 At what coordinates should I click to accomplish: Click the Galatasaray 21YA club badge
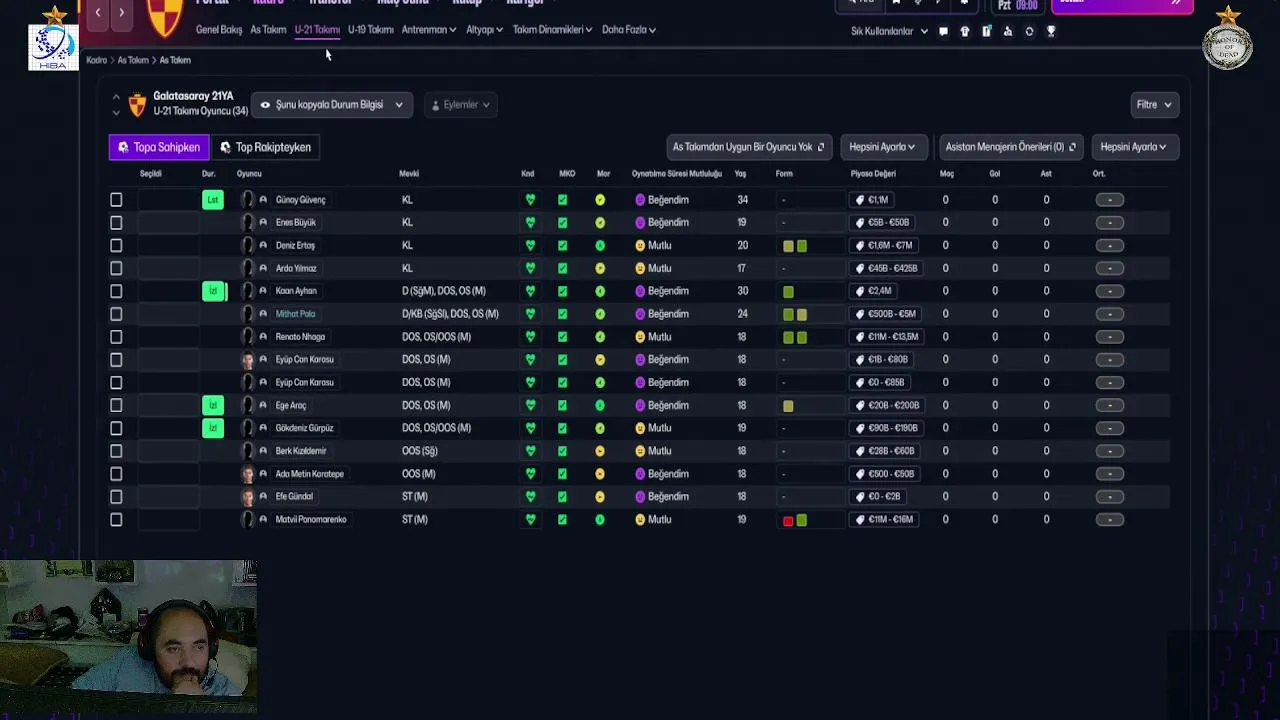(138, 104)
